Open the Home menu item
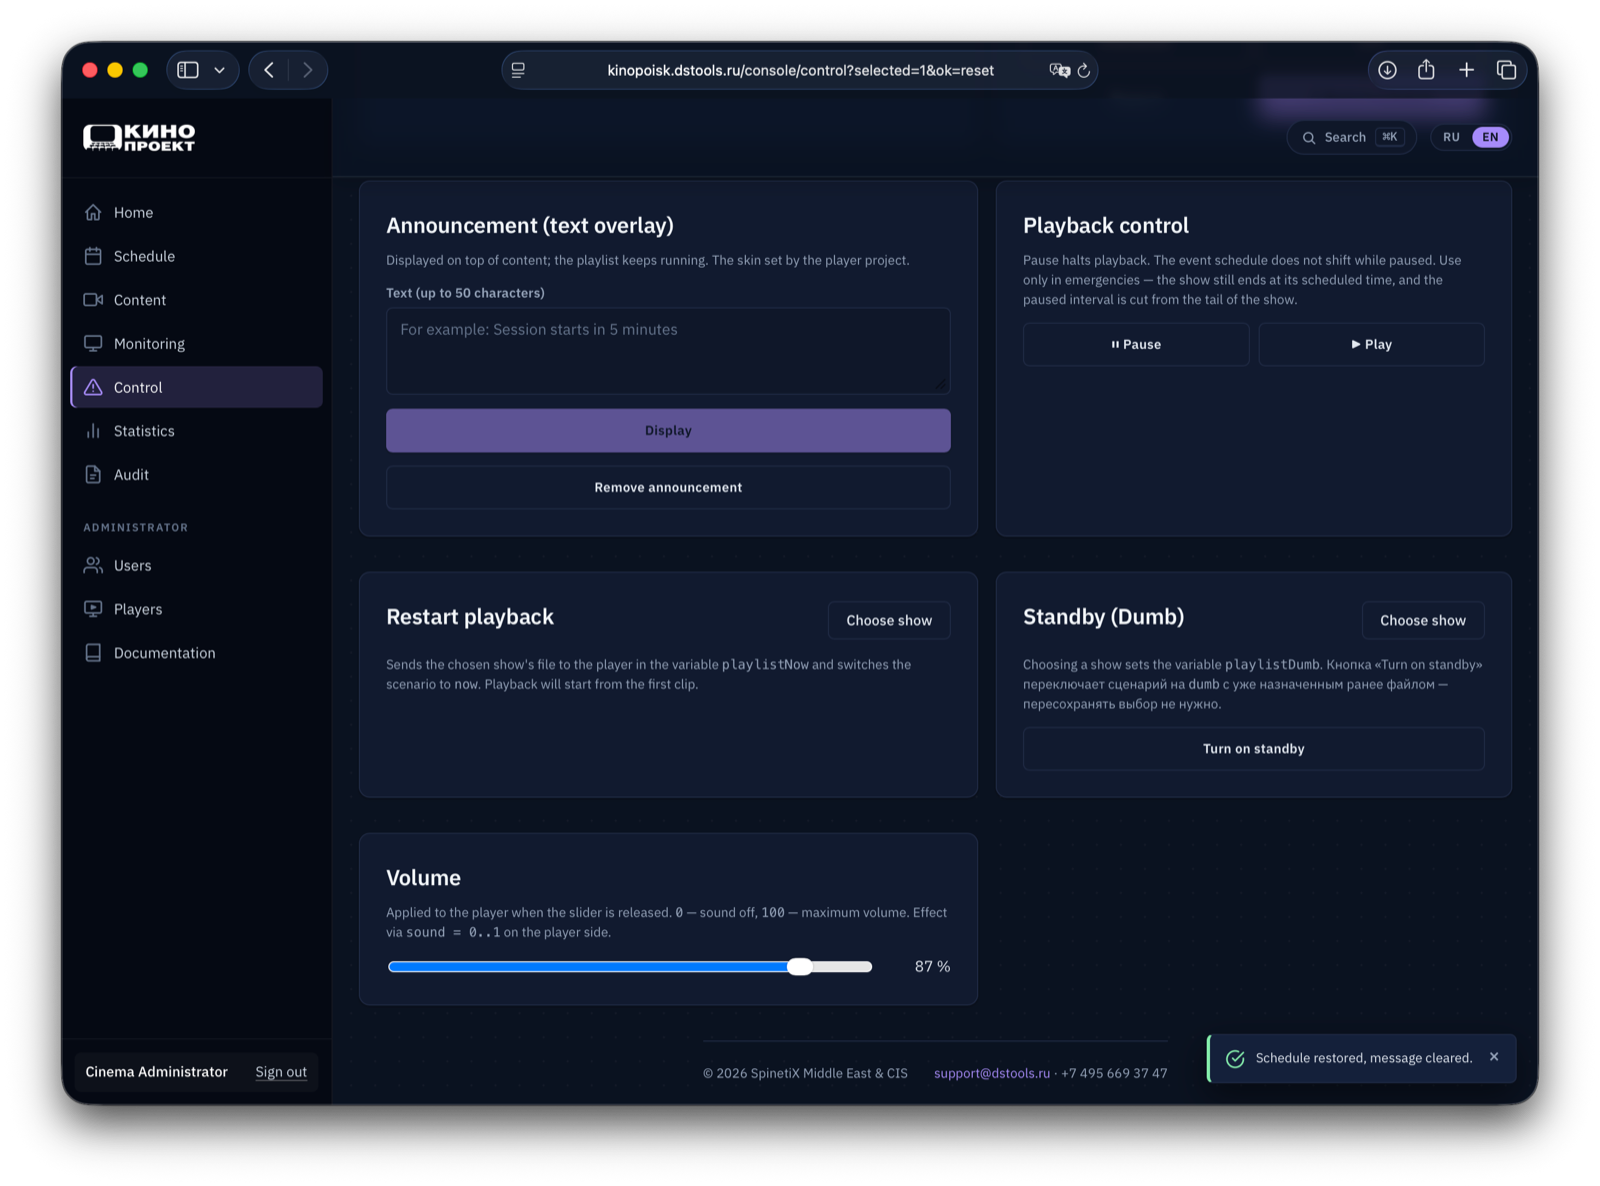1600x1186 pixels. click(197, 212)
